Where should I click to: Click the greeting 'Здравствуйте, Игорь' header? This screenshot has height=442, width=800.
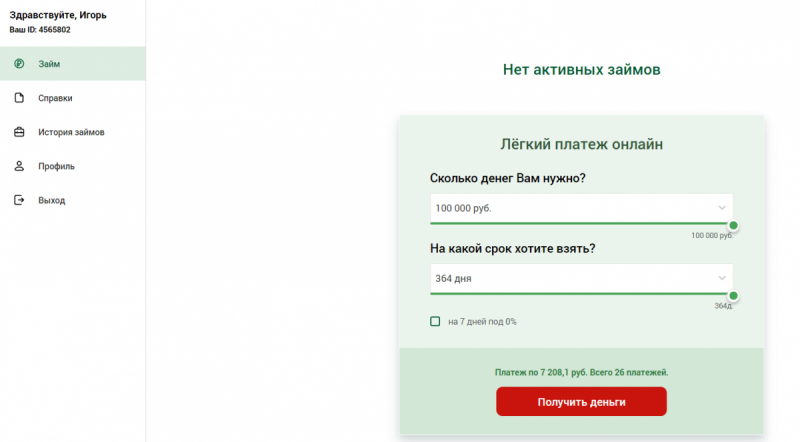pyautogui.click(x=58, y=15)
